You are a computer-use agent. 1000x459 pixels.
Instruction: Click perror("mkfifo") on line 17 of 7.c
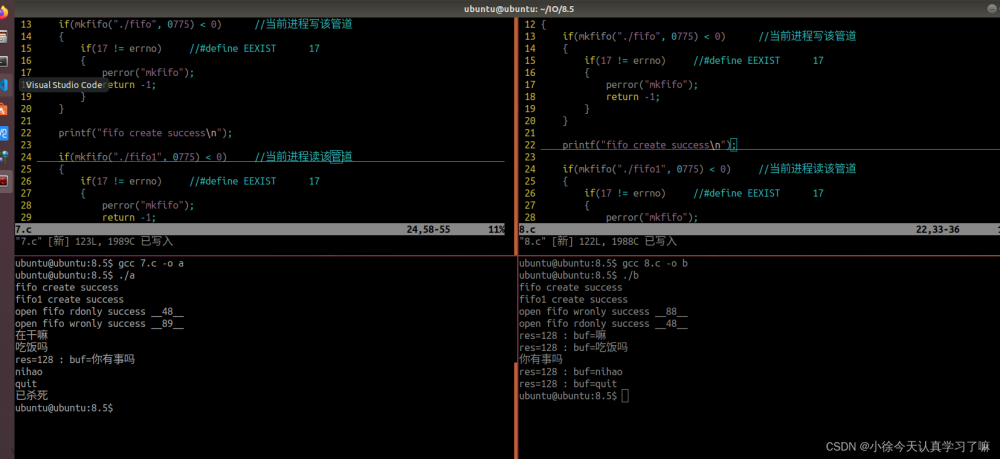(148, 73)
